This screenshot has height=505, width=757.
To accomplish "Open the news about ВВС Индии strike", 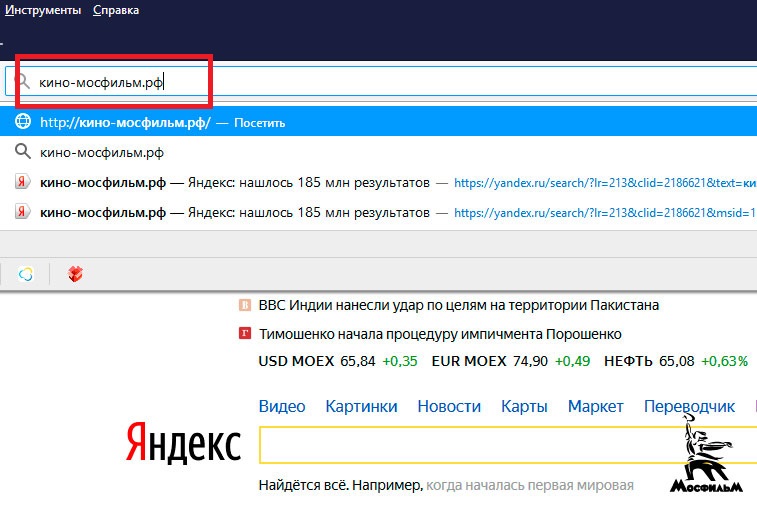I will [x=459, y=305].
